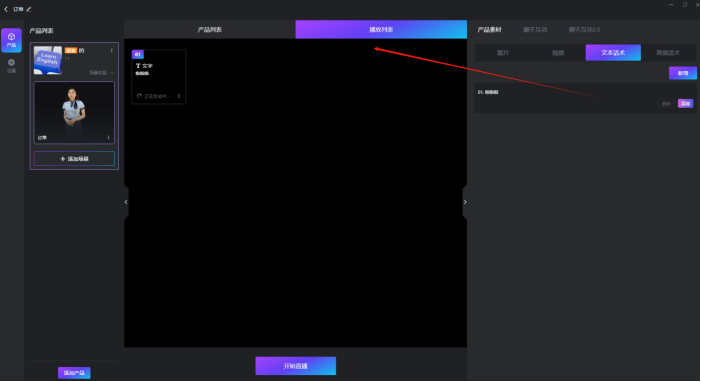Open the 聊天互动2.0 tab
701x382 pixels.
click(x=584, y=30)
